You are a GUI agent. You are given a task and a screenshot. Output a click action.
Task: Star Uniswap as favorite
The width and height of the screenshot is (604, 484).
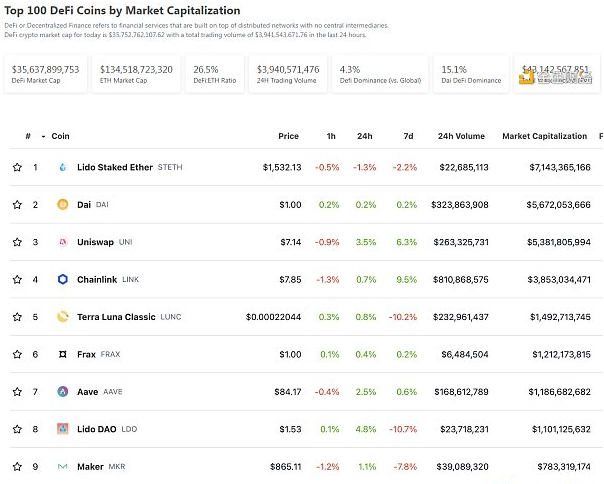coord(17,242)
